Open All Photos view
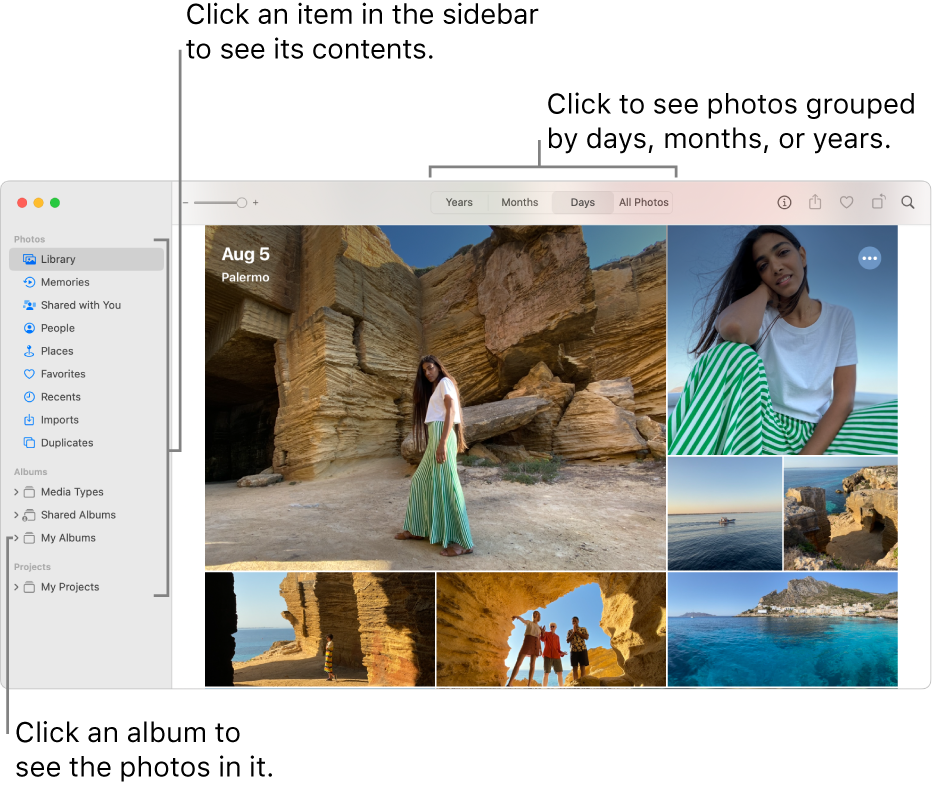This screenshot has width=934, height=790. [x=643, y=202]
